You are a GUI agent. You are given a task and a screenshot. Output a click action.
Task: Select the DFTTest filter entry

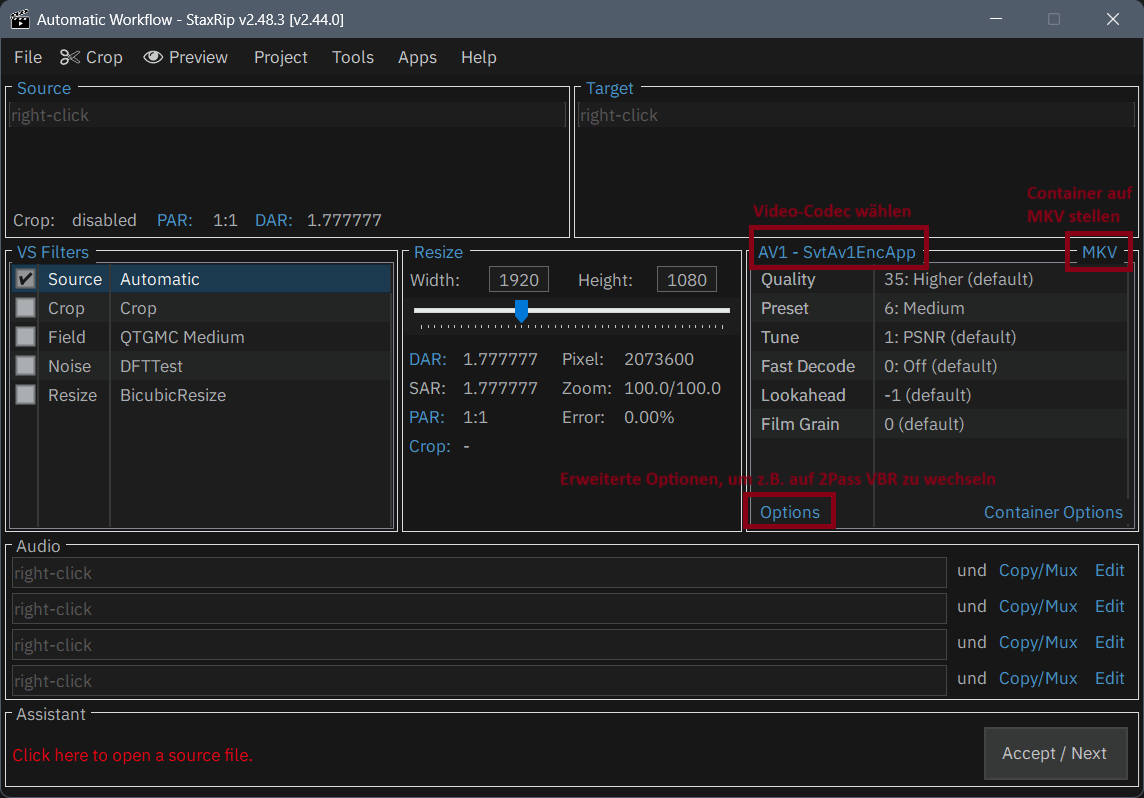pyautogui.click(x=151, y=366)
